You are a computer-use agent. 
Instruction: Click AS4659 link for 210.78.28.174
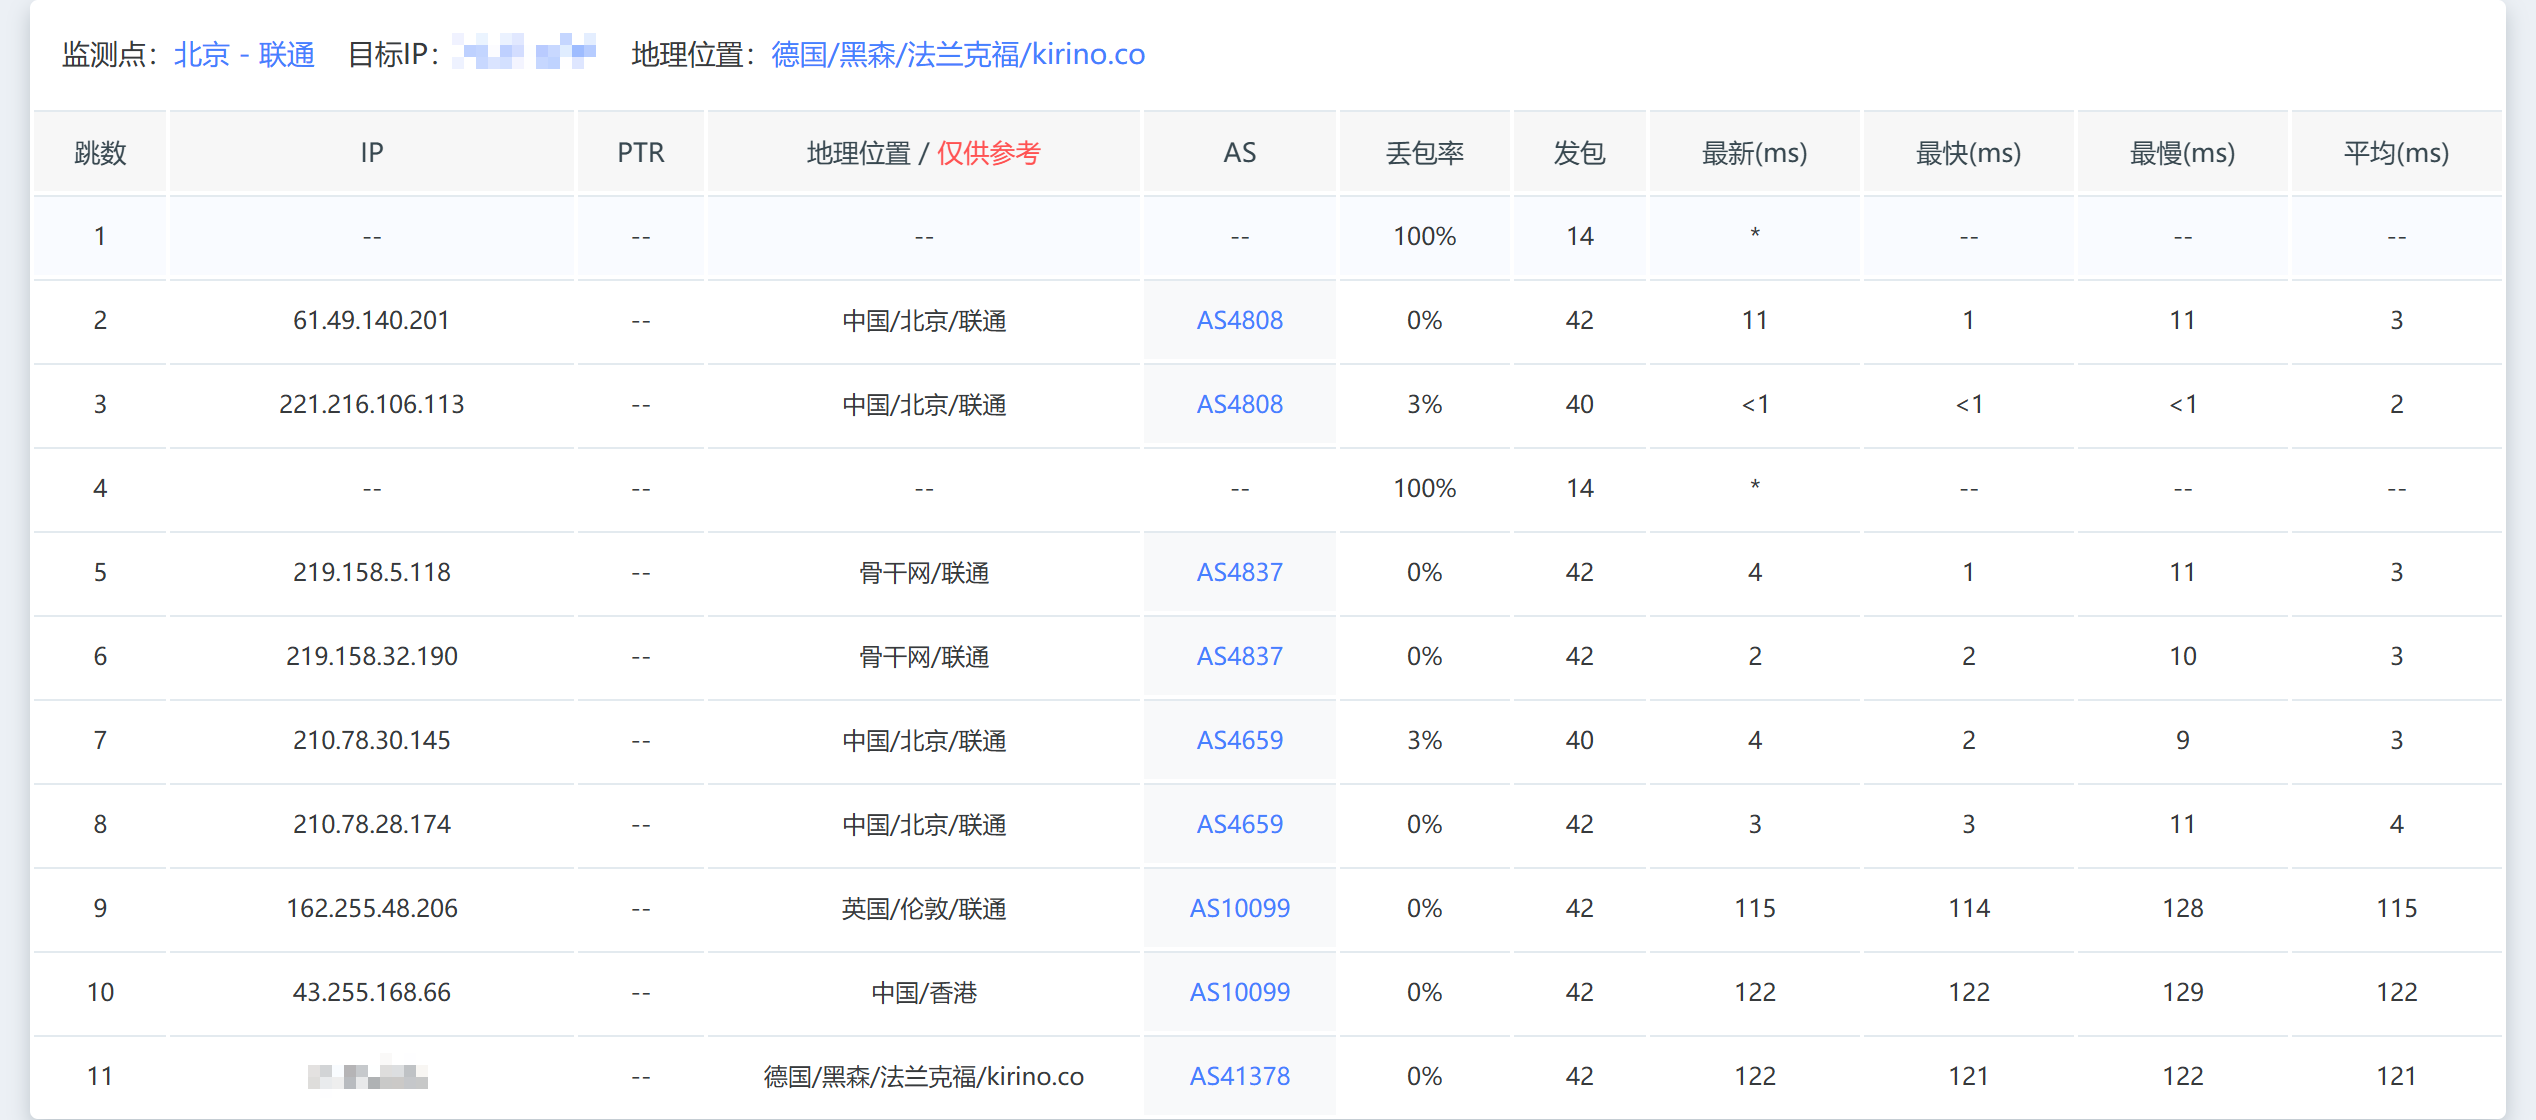[x=1239, y=824]
